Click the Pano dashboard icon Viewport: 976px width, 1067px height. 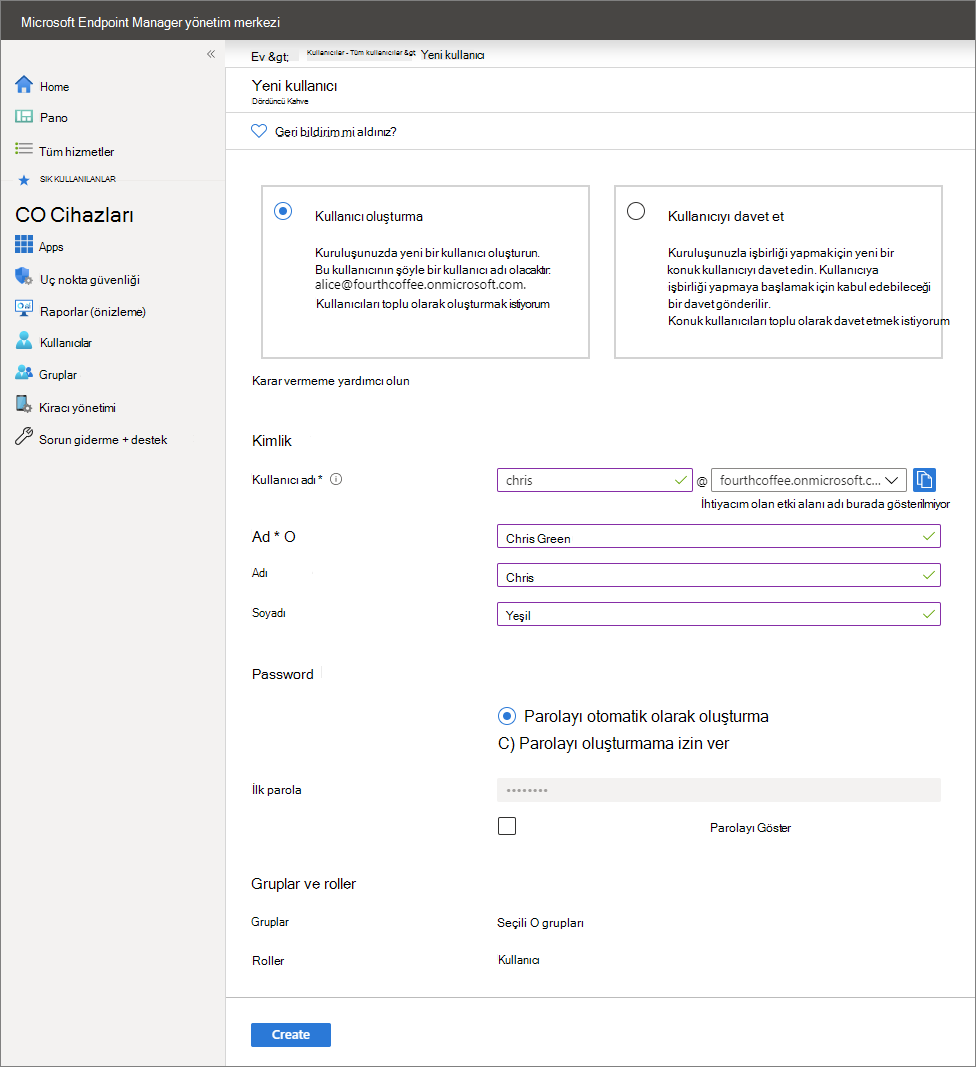[24, 116]
